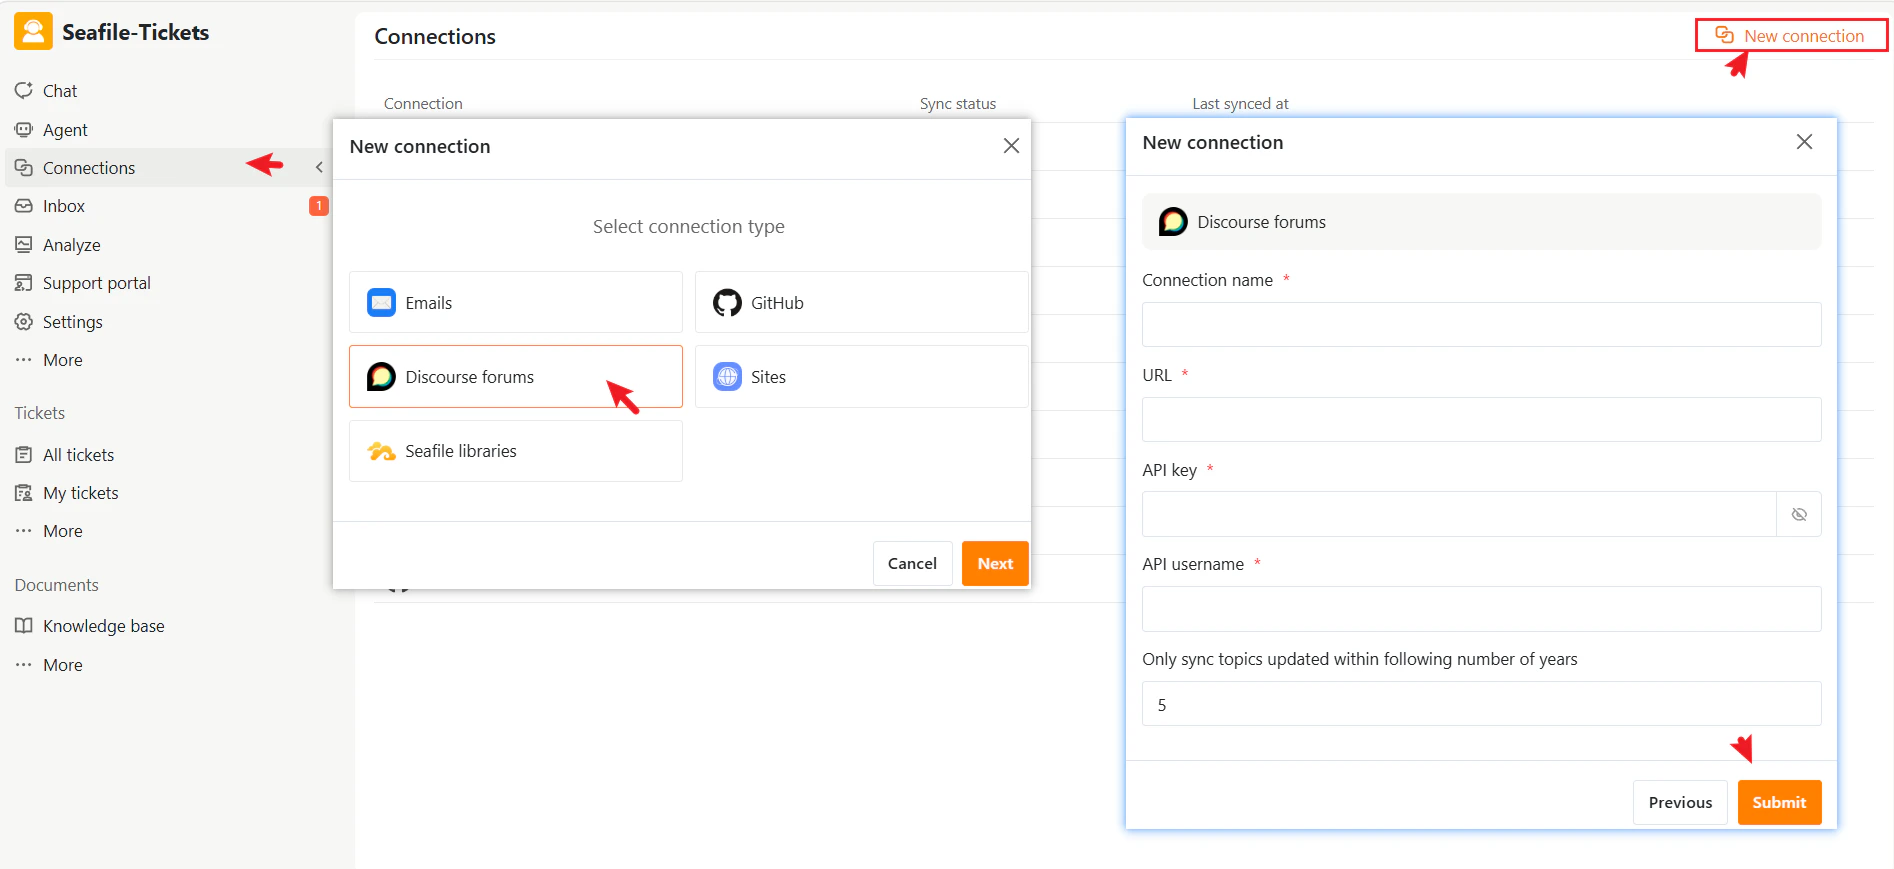Click the Agent robot icon
The height and width of the screenshot is (869, 1894).
(24, 130)
